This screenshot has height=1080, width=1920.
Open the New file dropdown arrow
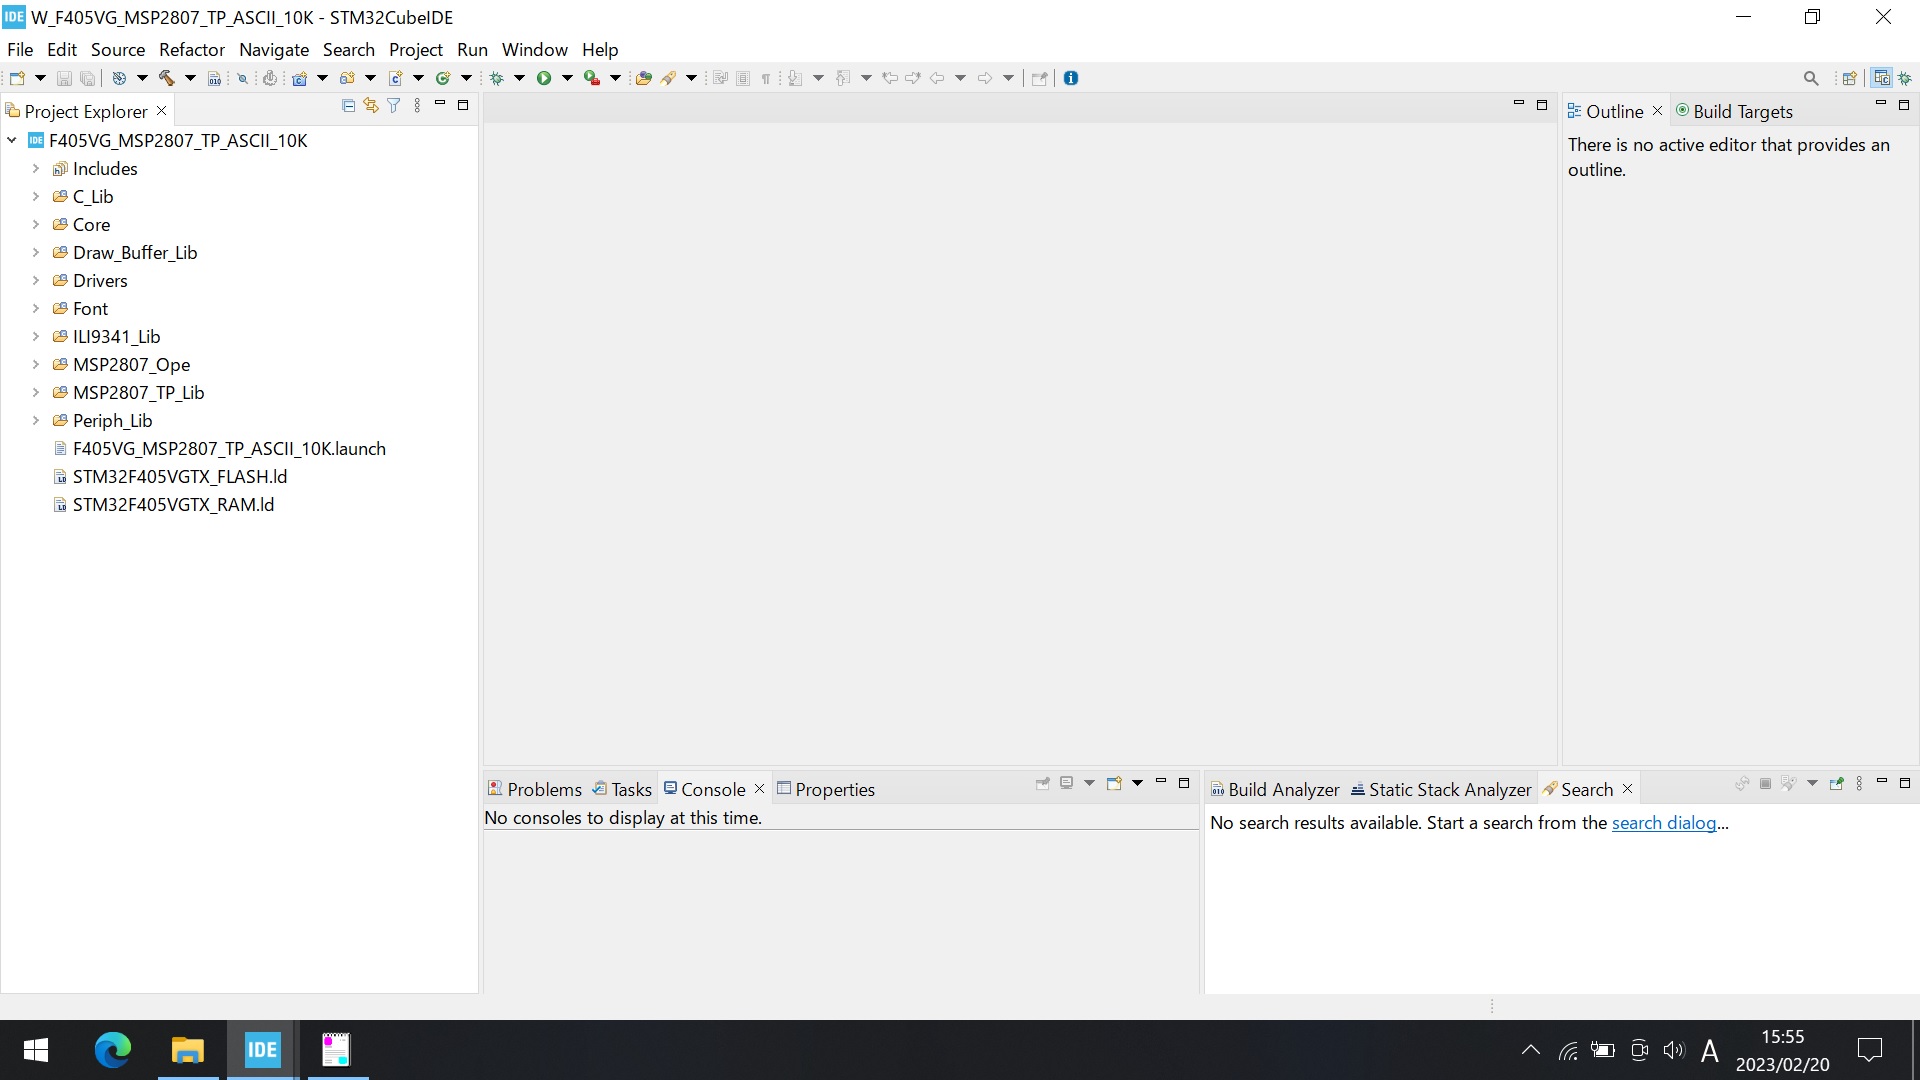pos(40,78)
